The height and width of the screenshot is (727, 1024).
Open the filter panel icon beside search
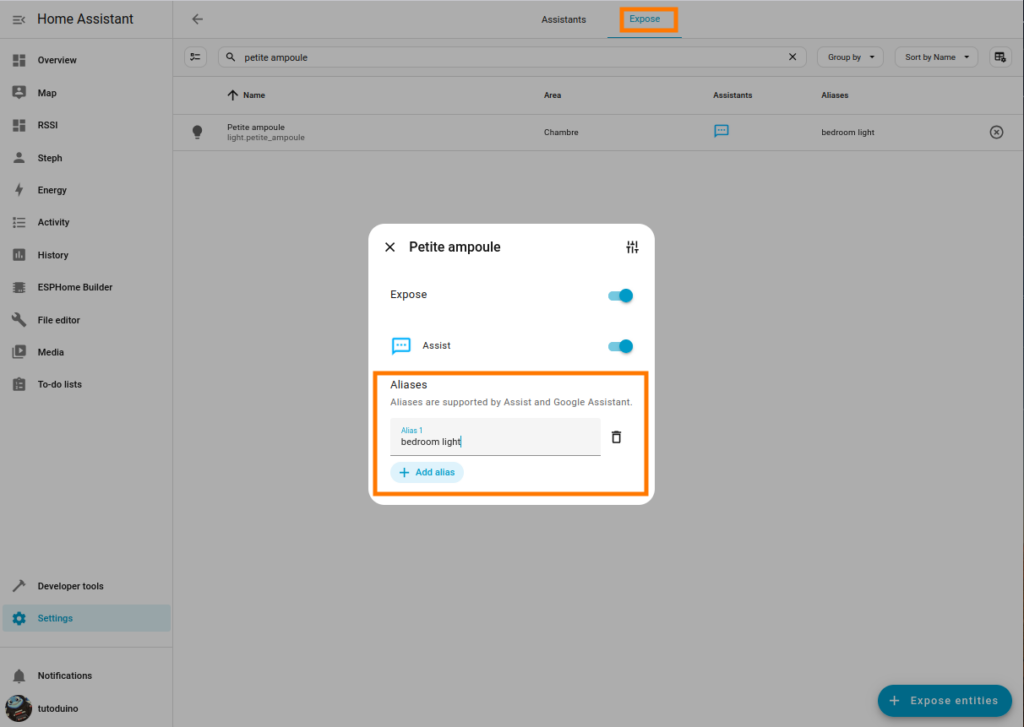[196, 57]
